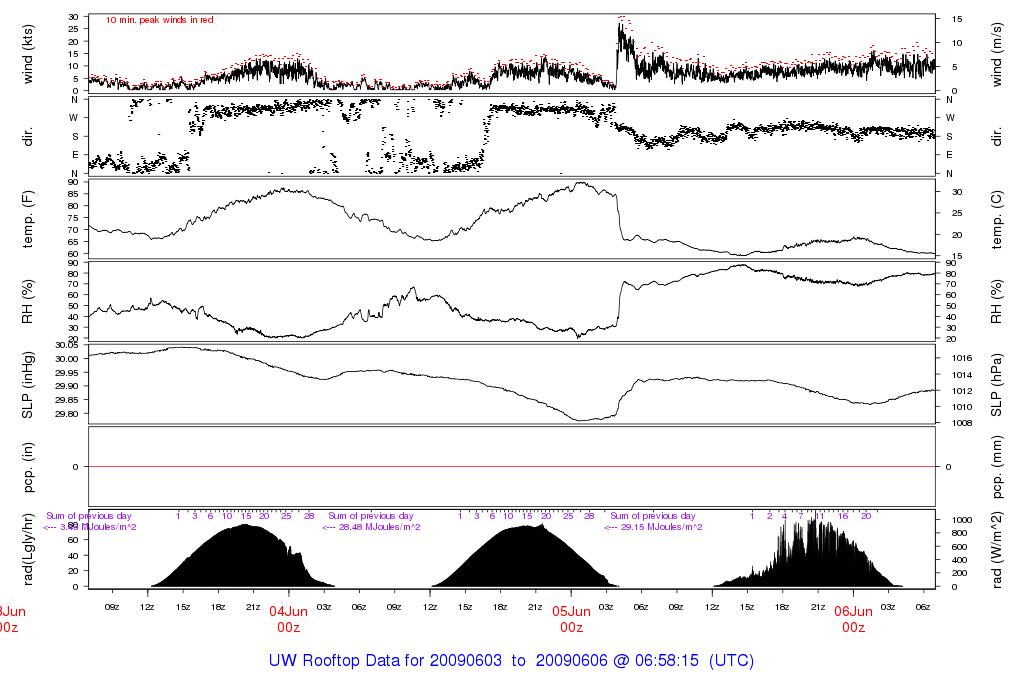
Task: Click the "temp. (F)" axis label
Action: click(x=27, y=219)
